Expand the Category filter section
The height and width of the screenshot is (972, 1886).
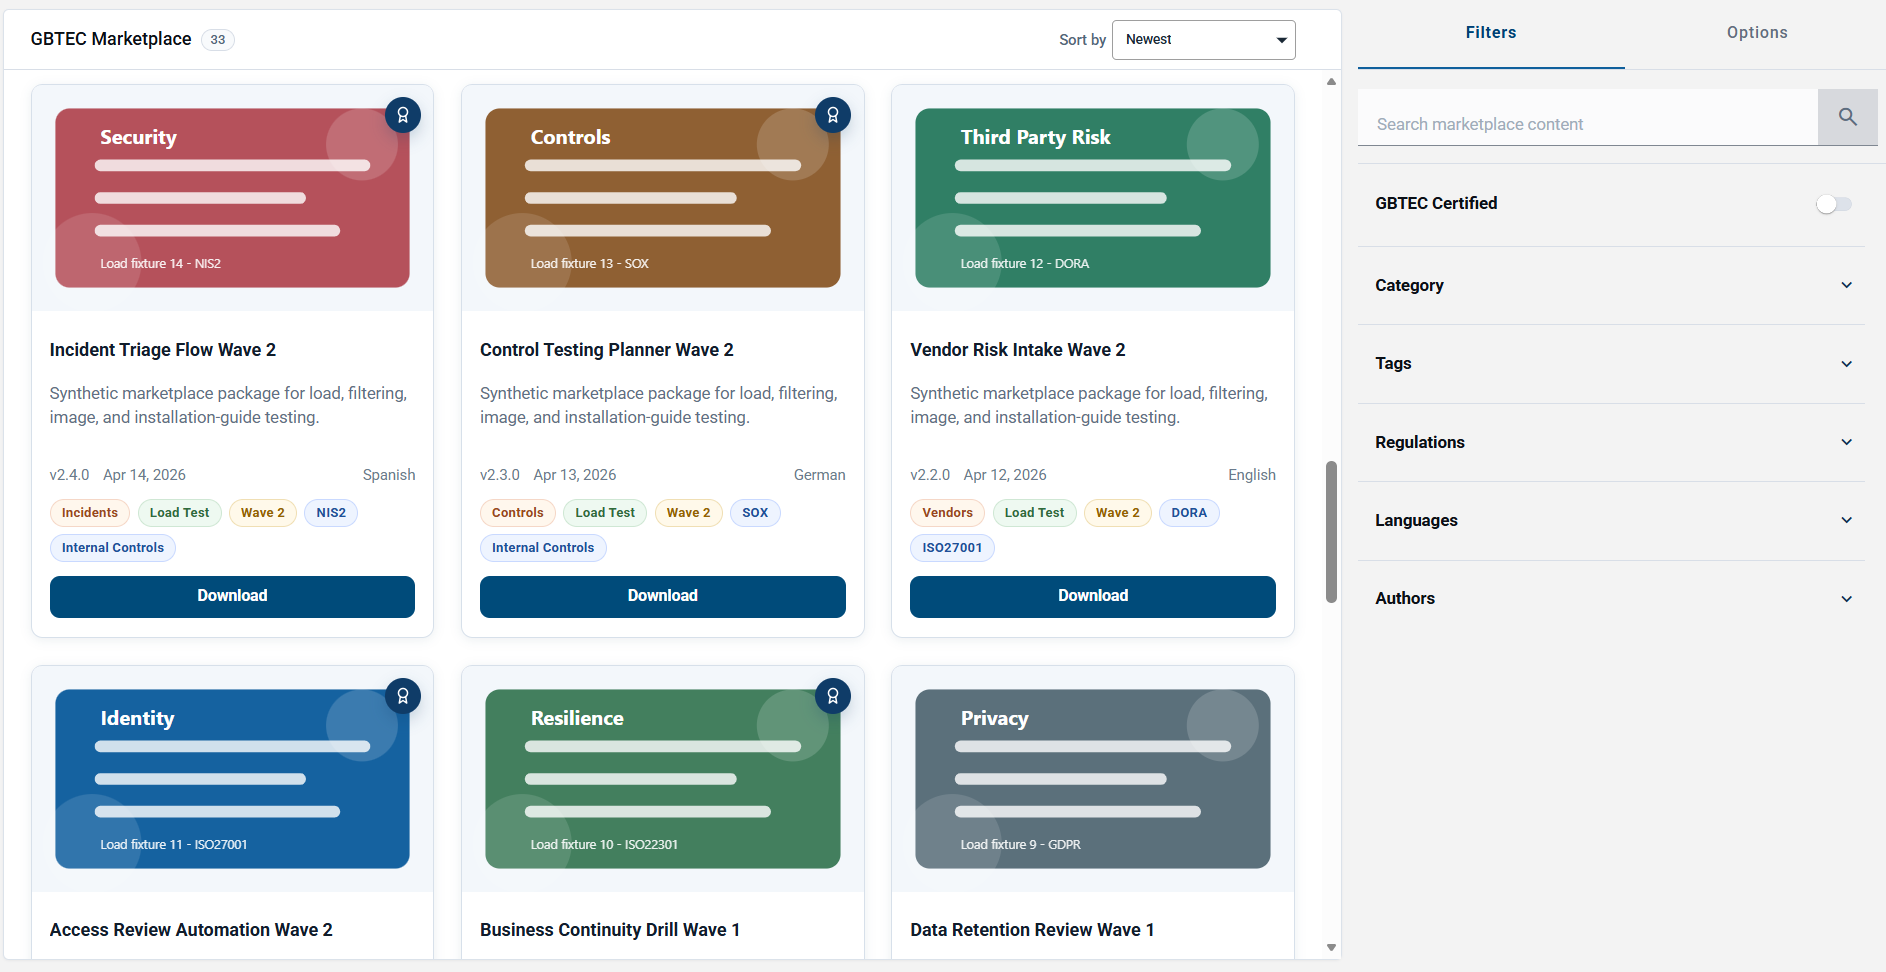[x=1611, y=285]
